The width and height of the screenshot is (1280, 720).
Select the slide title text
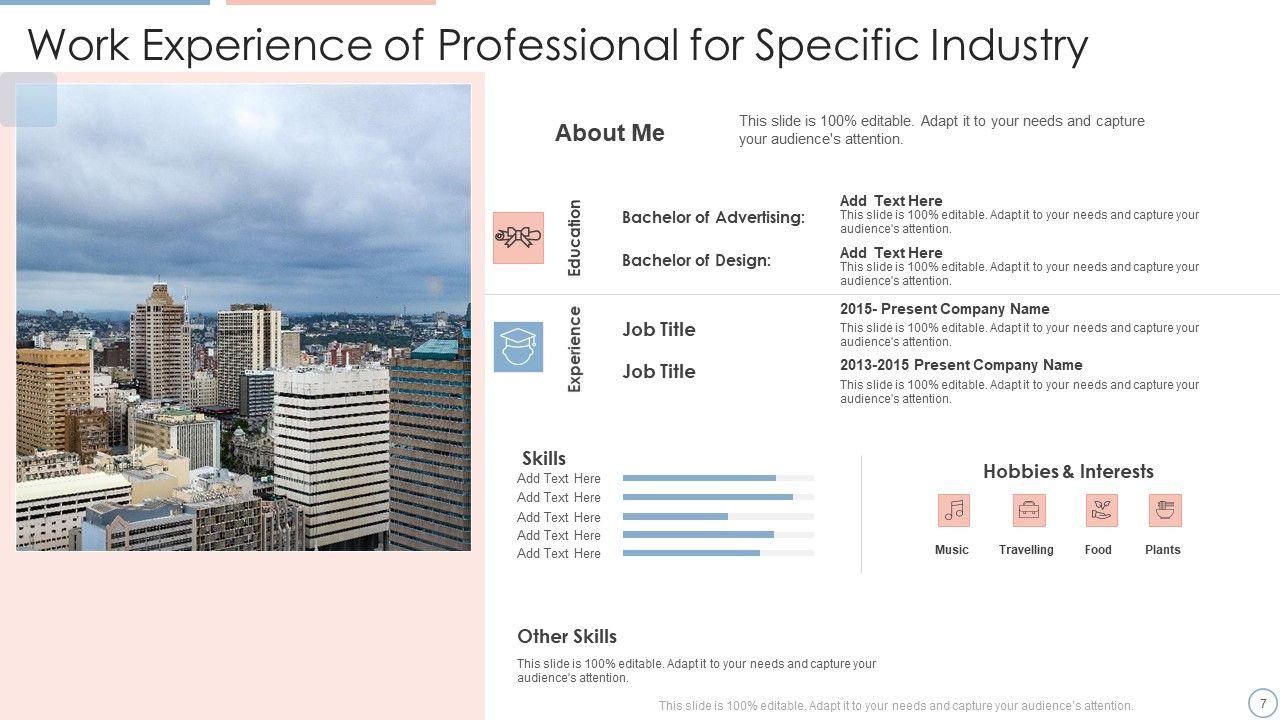(557, 45)
